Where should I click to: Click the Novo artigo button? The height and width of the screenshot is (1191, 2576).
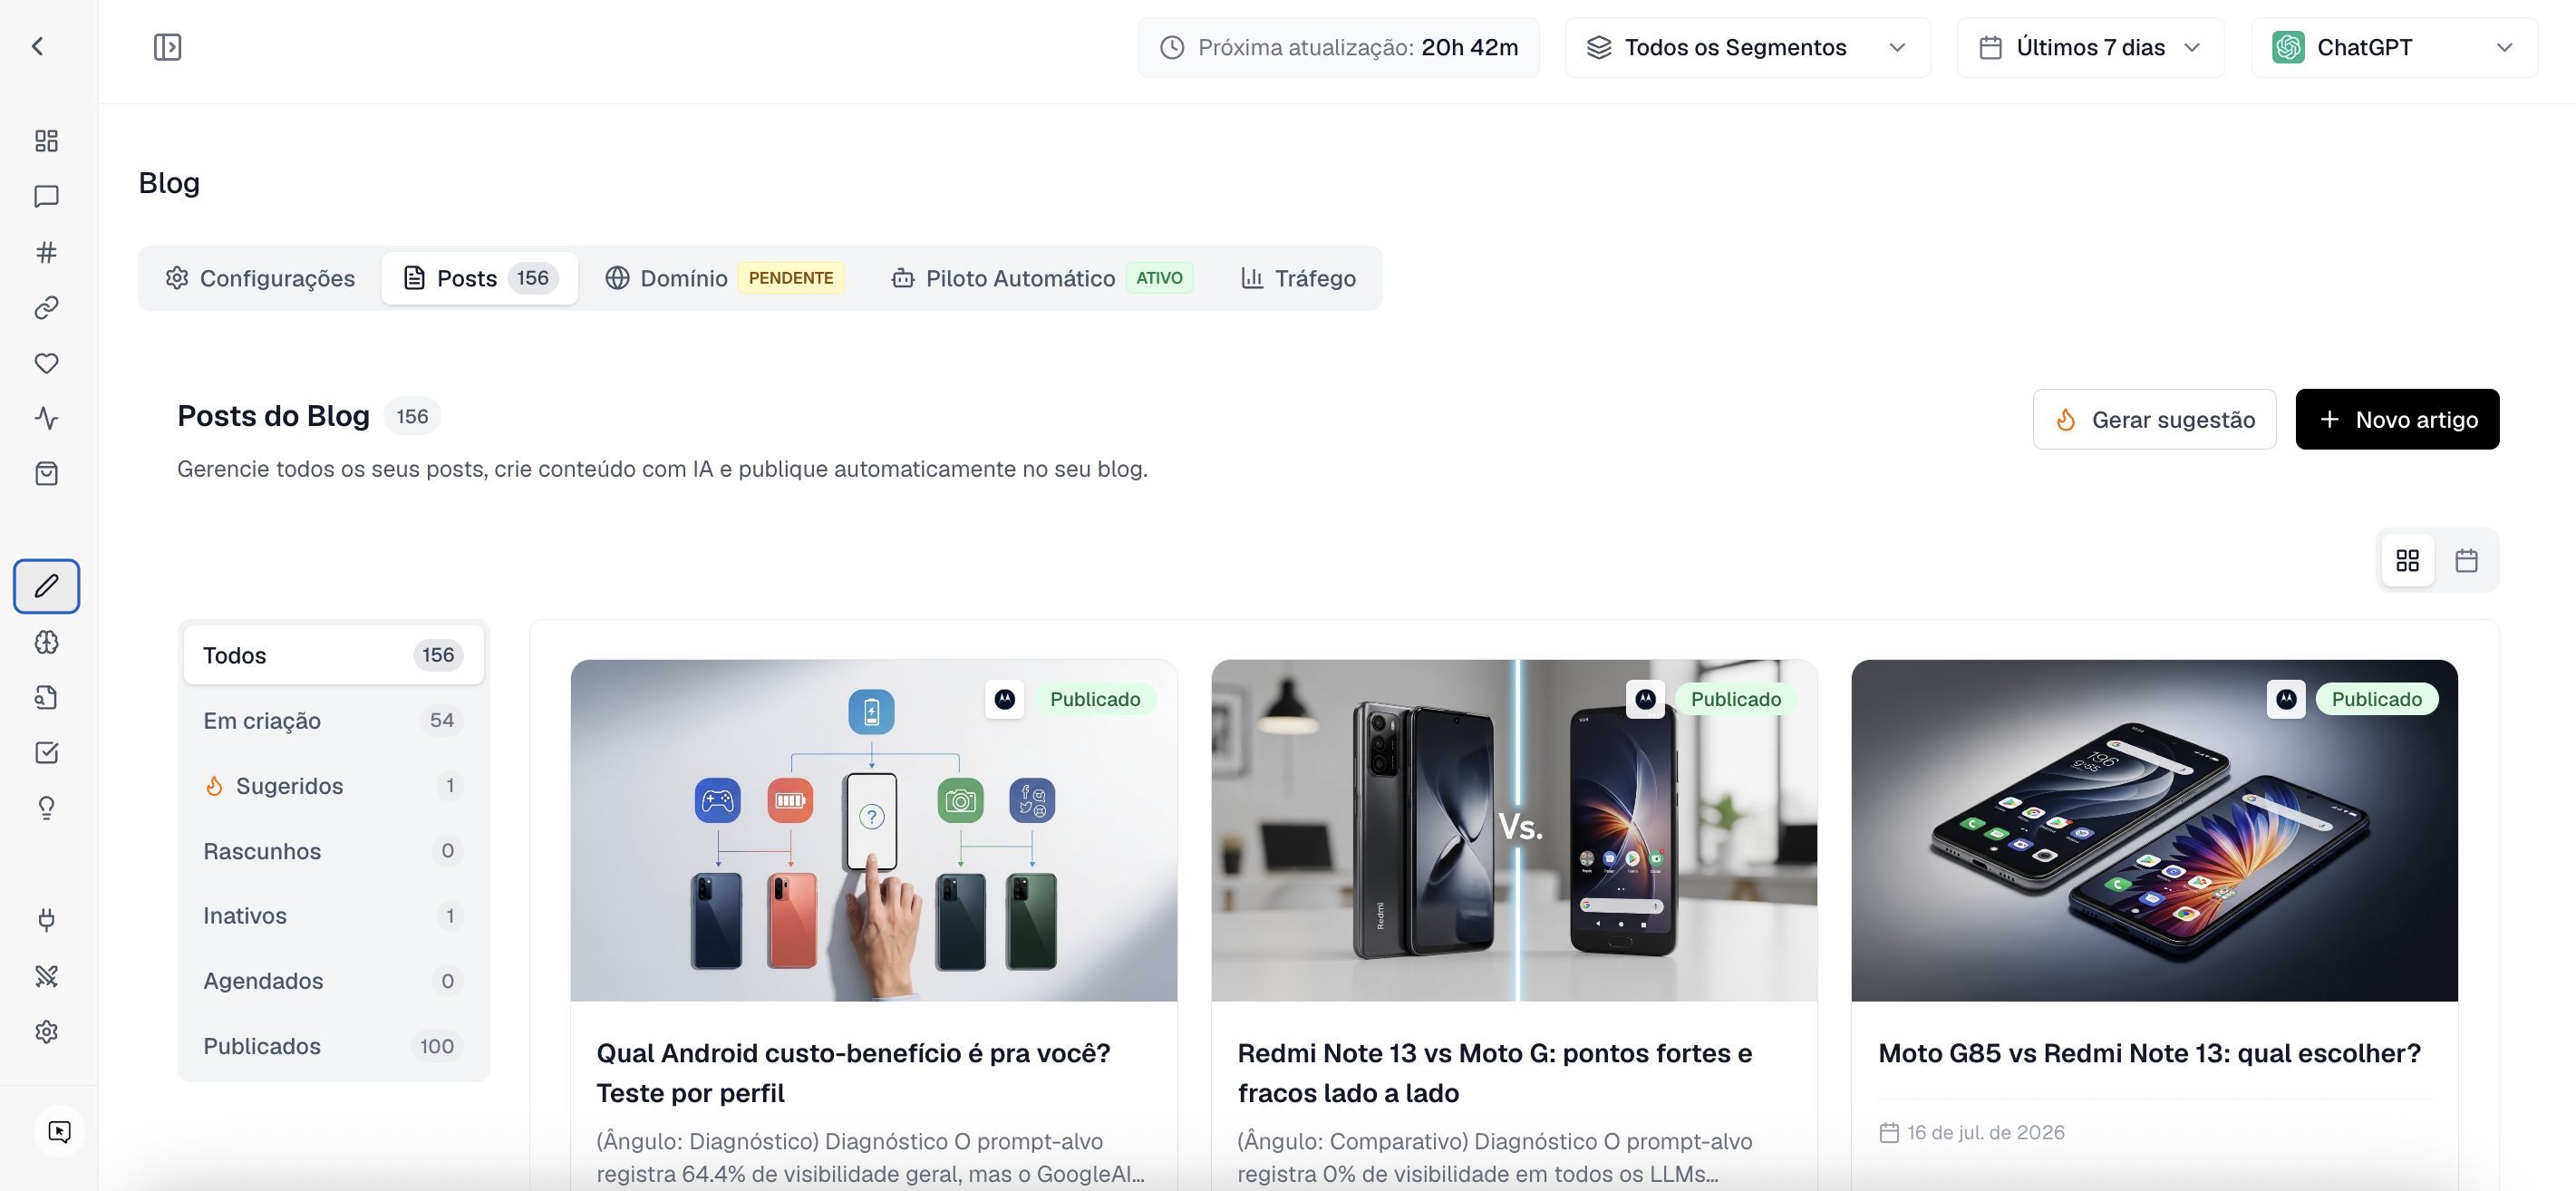click(x=2397, y=419)
